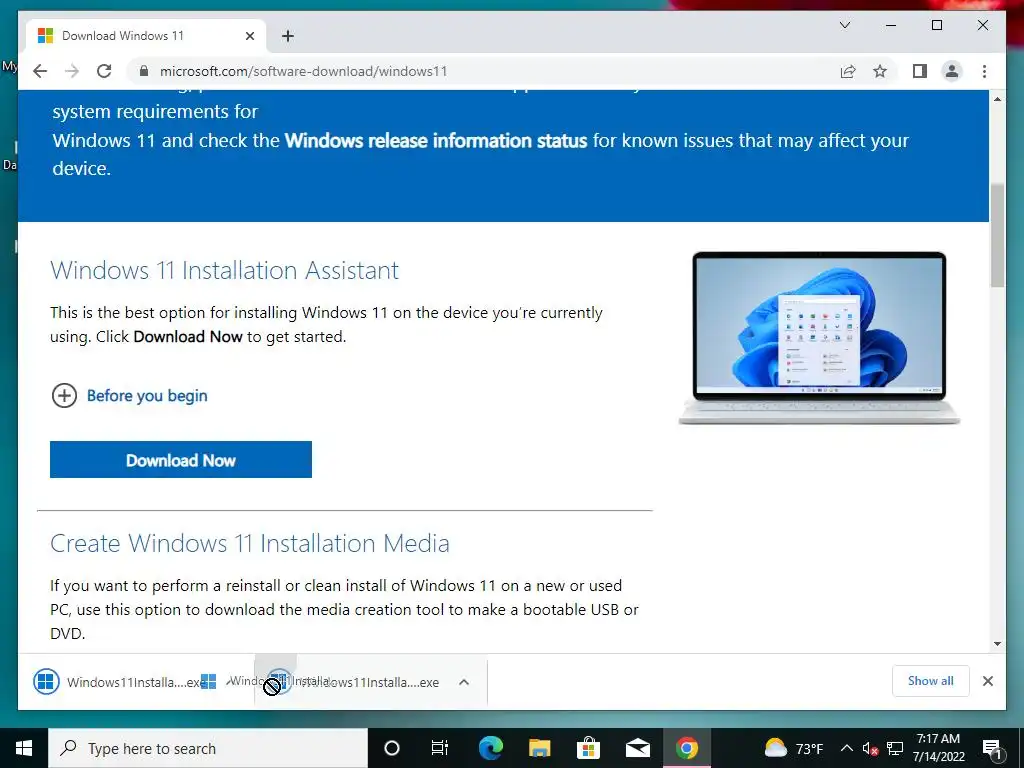Open Cortana from the taskbar
Viewport: 1024px width, 768px height.
click(392, 748)
